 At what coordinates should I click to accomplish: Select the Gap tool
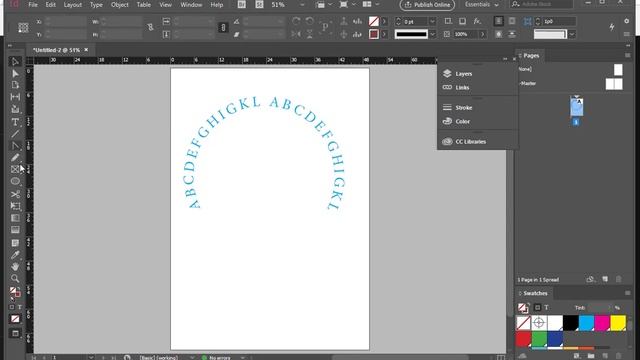(15, 97)
